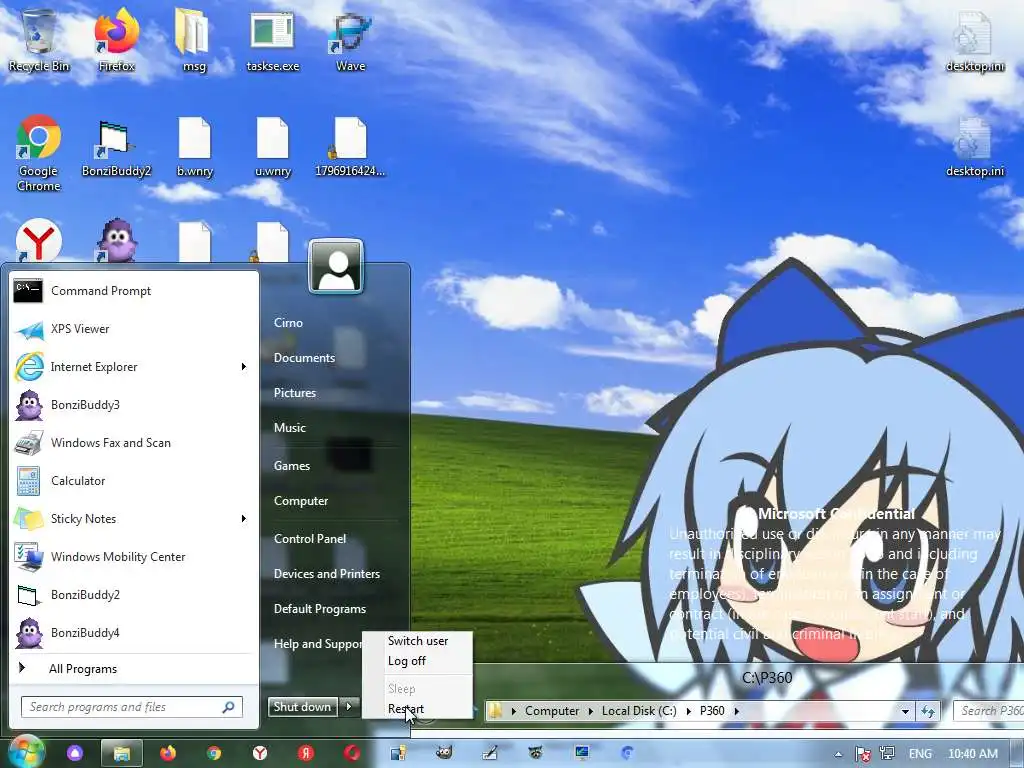
Task: Launch BonziBuddy4 from Start menu
Action: pos(134,632)
